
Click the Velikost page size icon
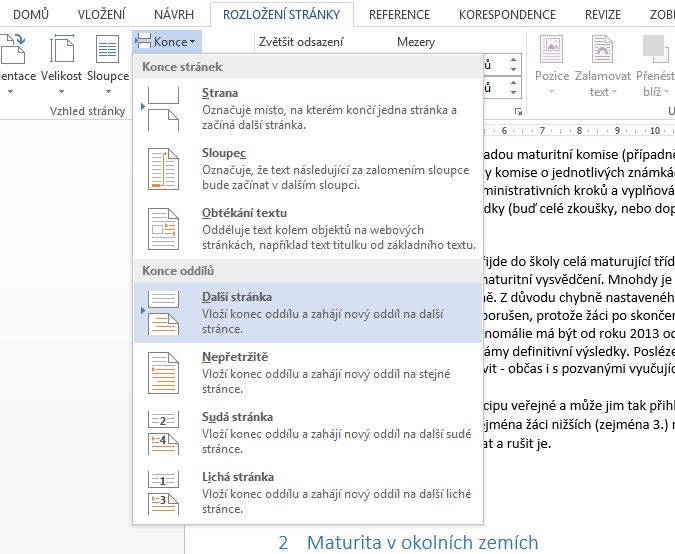point(61,49)
